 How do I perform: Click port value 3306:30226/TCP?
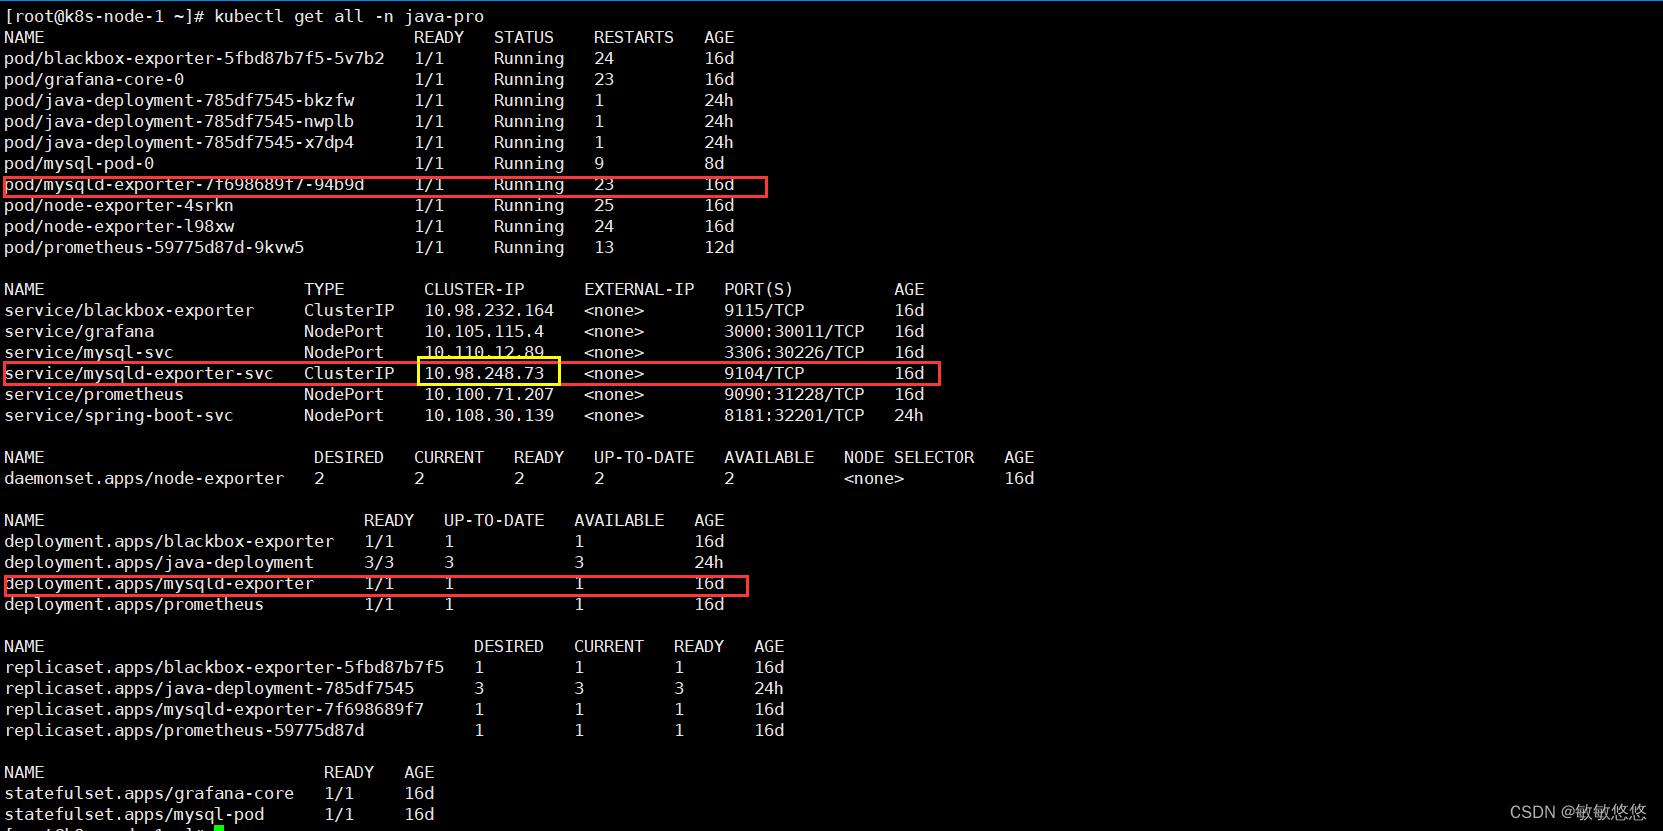coord(794,352)
